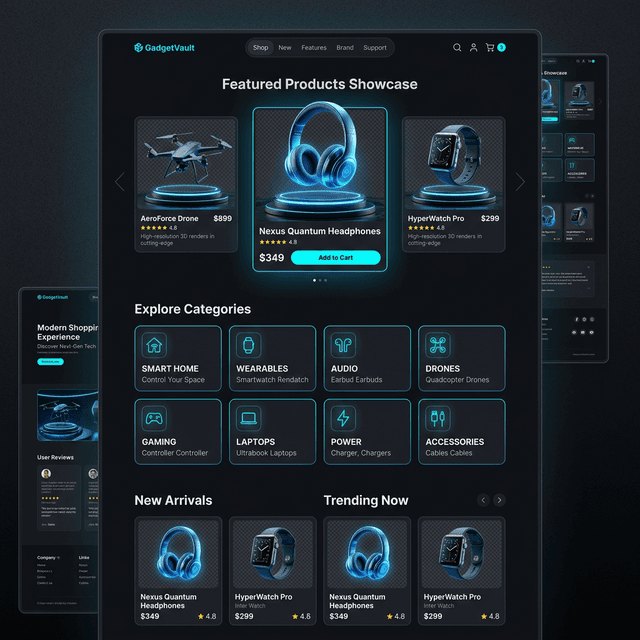Open Nexus Quantum Headphones under Trending Now
The height and width of the screenshot is (640, 640).
point(367,571)
